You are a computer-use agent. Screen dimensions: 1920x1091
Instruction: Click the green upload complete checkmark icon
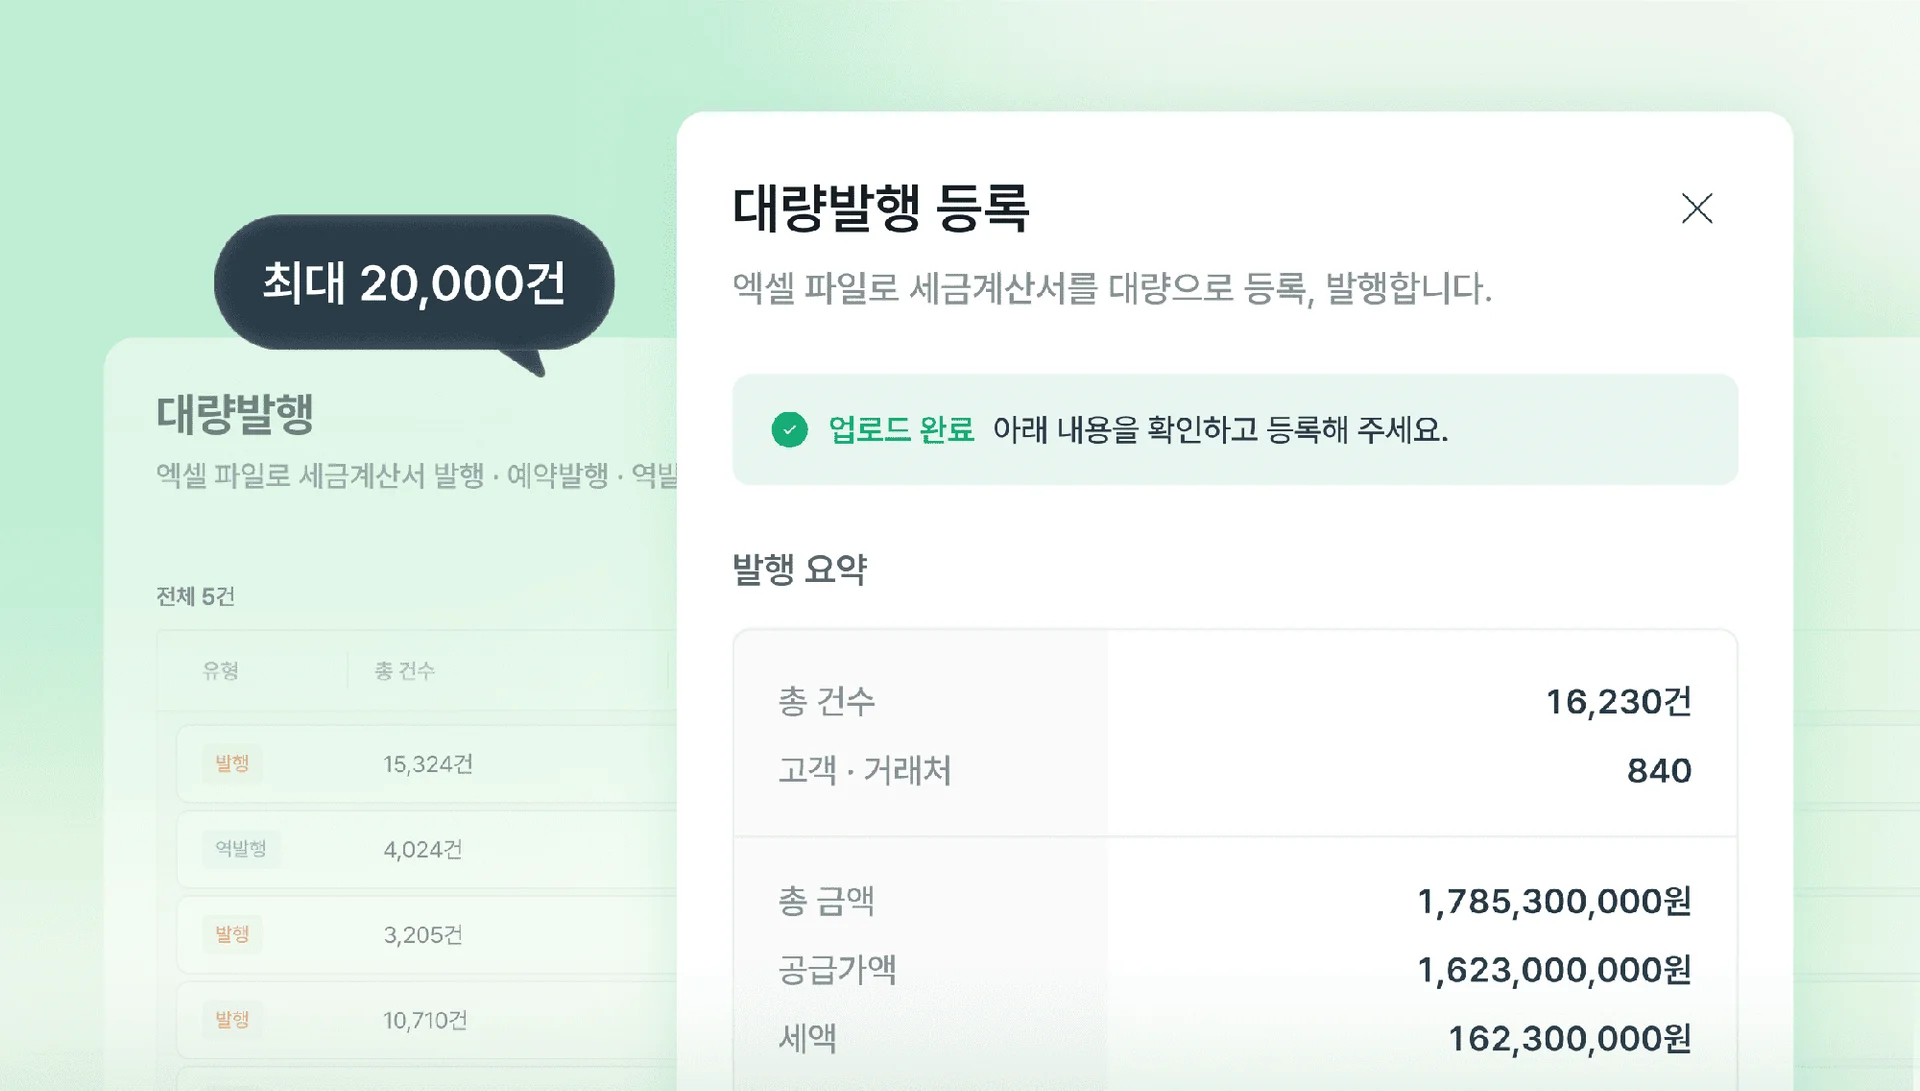pyautogui.click(x=789, y=431)
